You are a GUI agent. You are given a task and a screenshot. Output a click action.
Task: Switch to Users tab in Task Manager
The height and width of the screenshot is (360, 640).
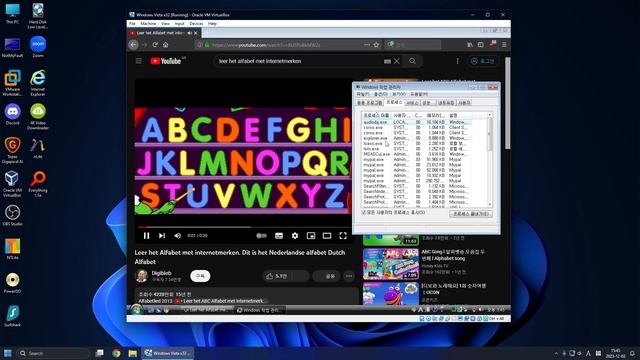[x=464, y=103]
